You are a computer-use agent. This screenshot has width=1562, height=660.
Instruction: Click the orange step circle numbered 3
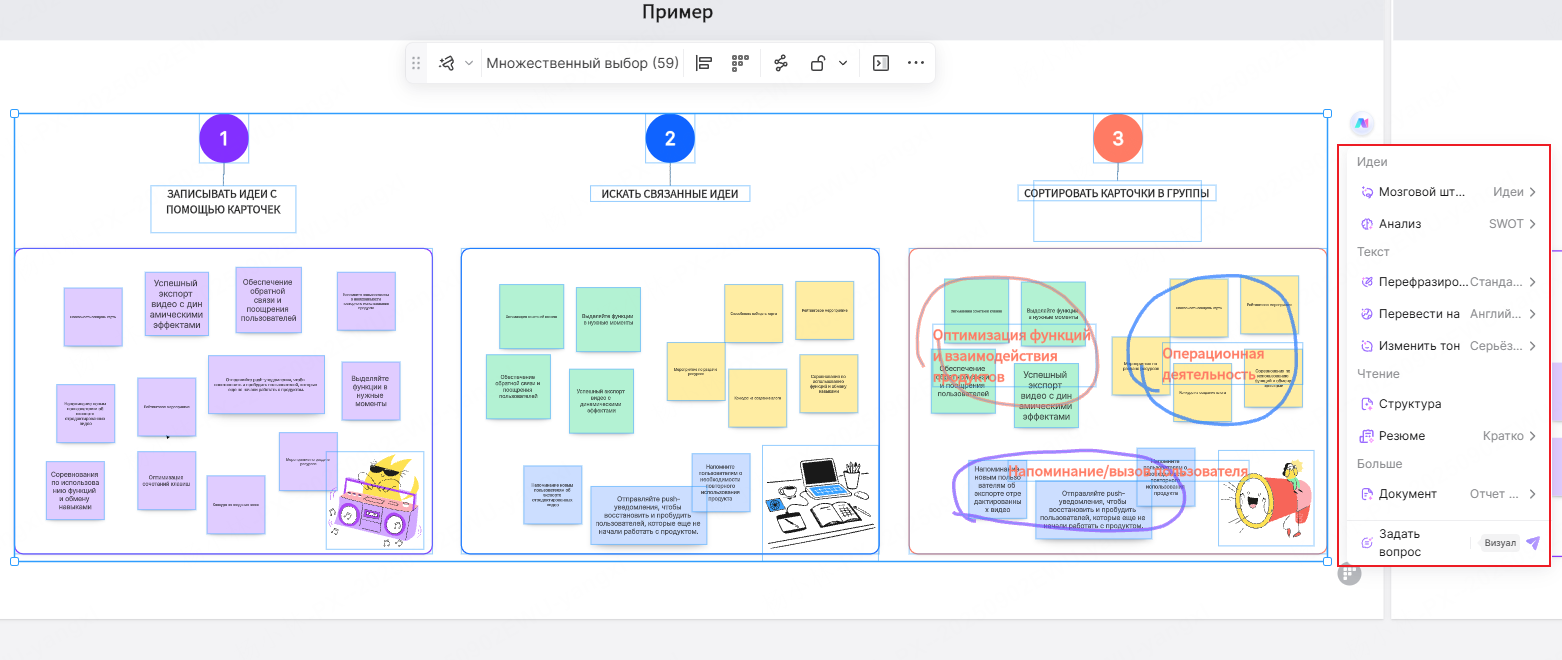[1118, 139]
